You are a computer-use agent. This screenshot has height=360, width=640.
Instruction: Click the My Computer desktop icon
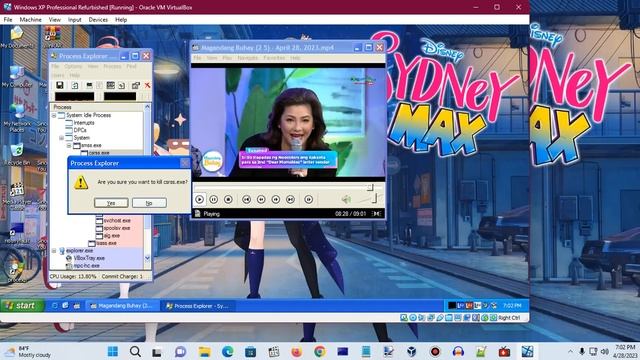click(17, 76)
